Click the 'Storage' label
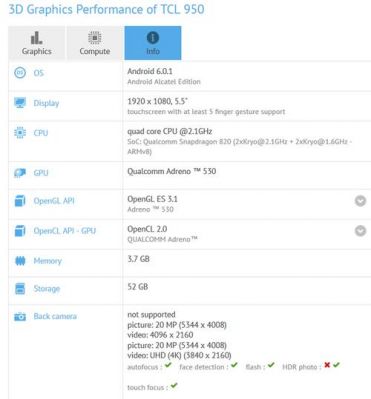Screen dimensions: 371x399 (47, 289)
